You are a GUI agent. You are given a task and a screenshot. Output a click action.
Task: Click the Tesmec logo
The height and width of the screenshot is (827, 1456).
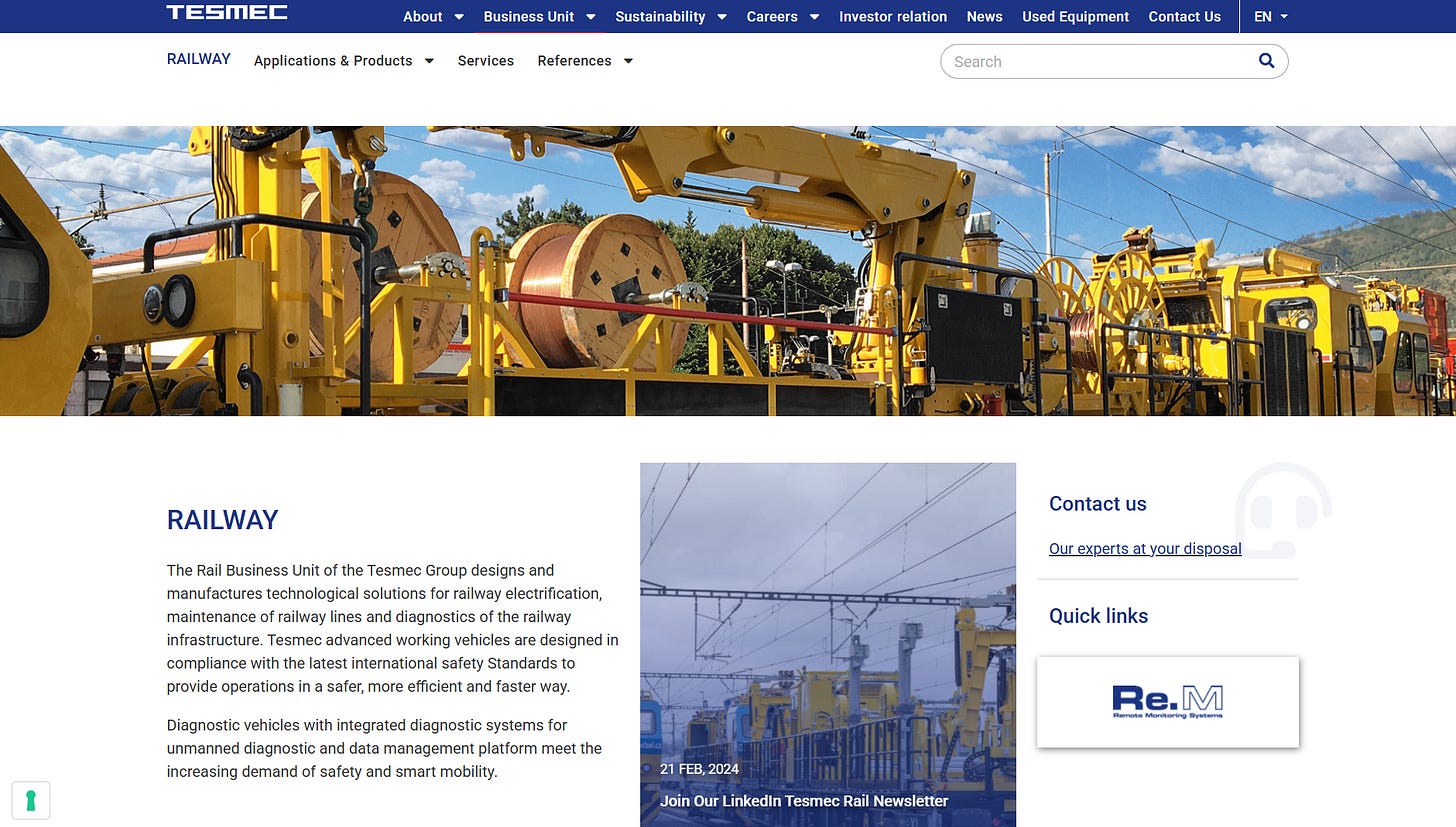tap(227, 13)
